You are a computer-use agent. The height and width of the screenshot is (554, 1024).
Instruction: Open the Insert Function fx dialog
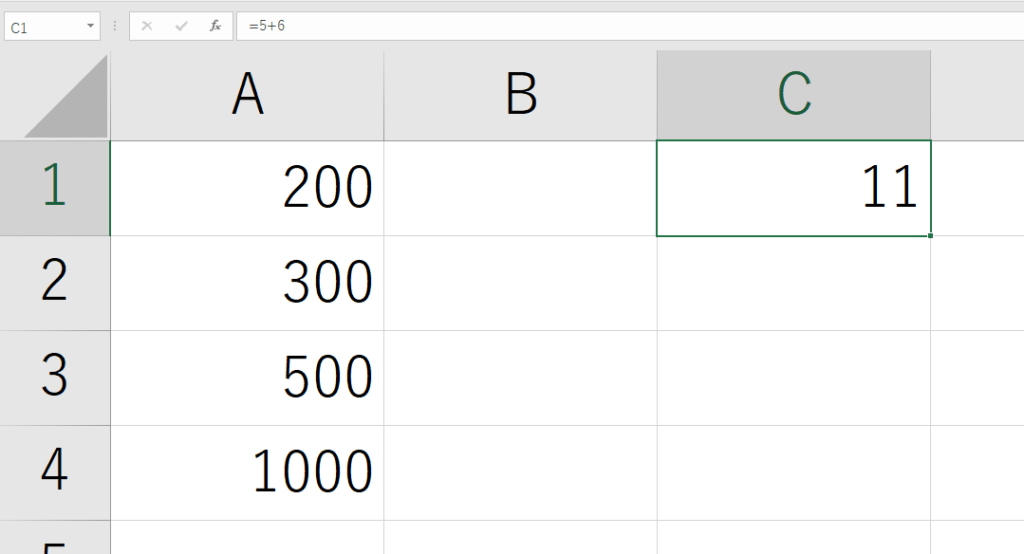click(x=215, y=26)
